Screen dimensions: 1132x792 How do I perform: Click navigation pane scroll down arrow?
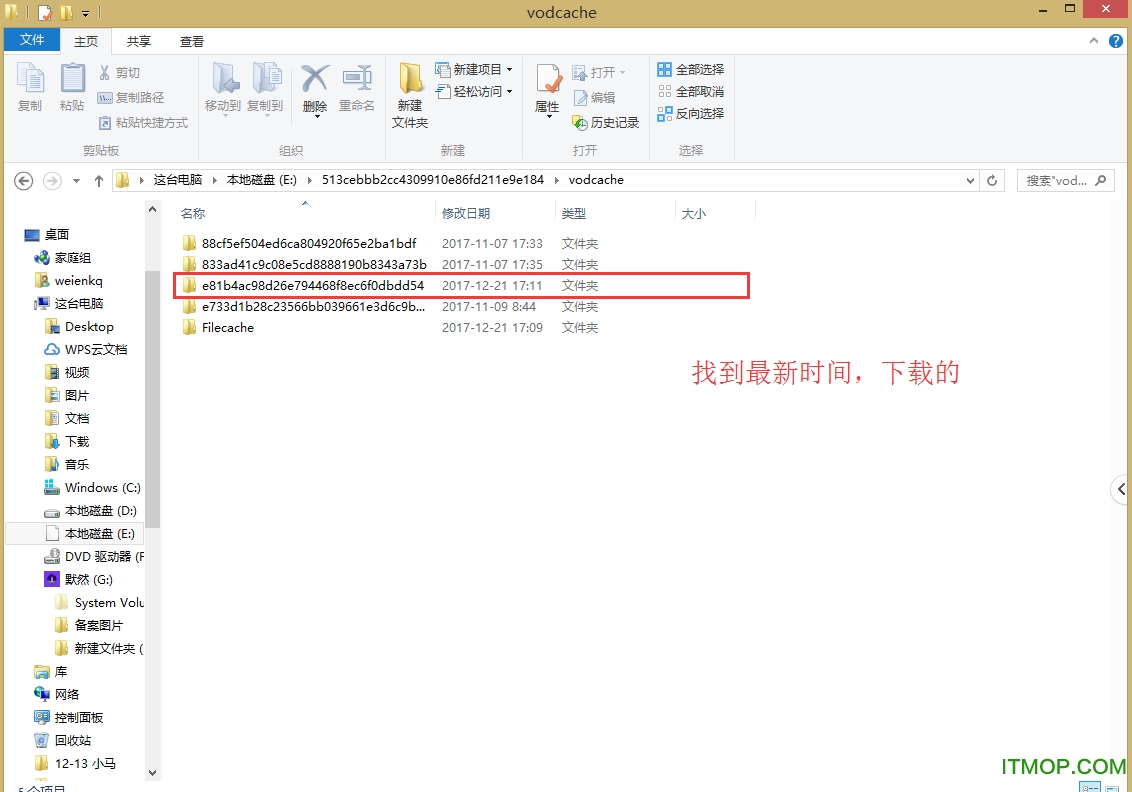point(152,772)
